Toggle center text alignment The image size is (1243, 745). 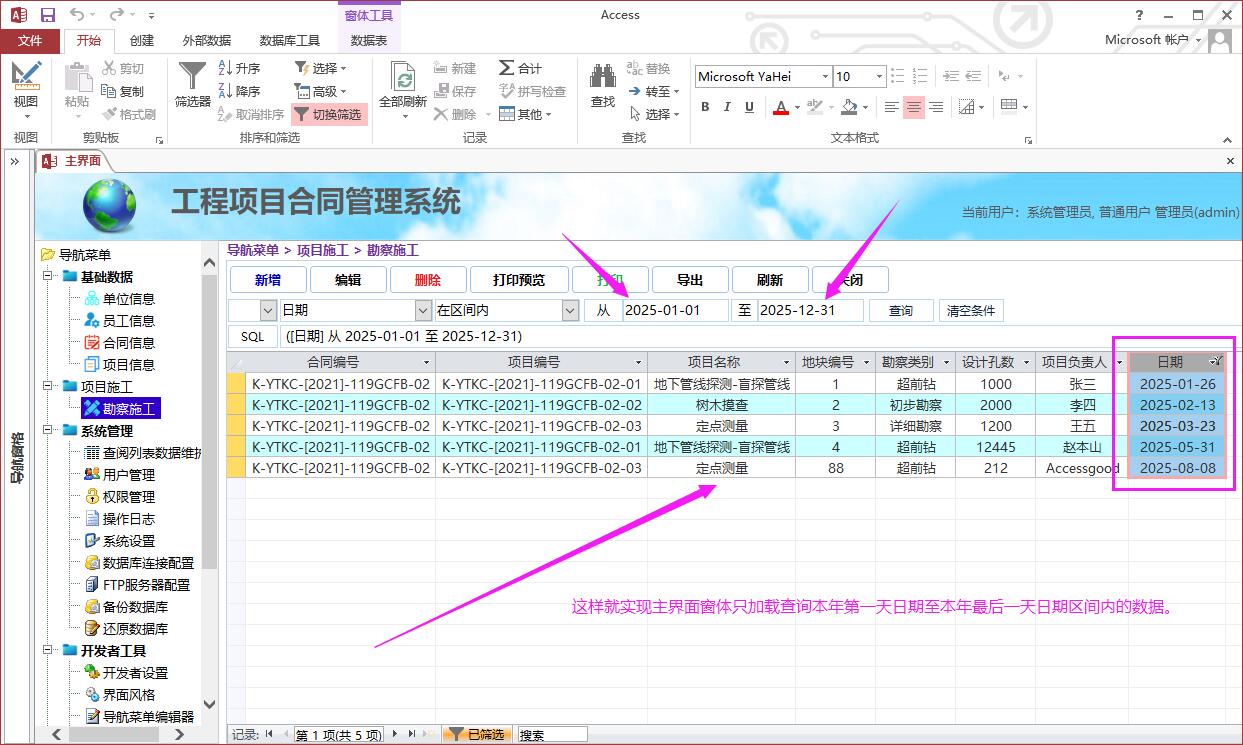pyautogui.click(x=913, y=107)
